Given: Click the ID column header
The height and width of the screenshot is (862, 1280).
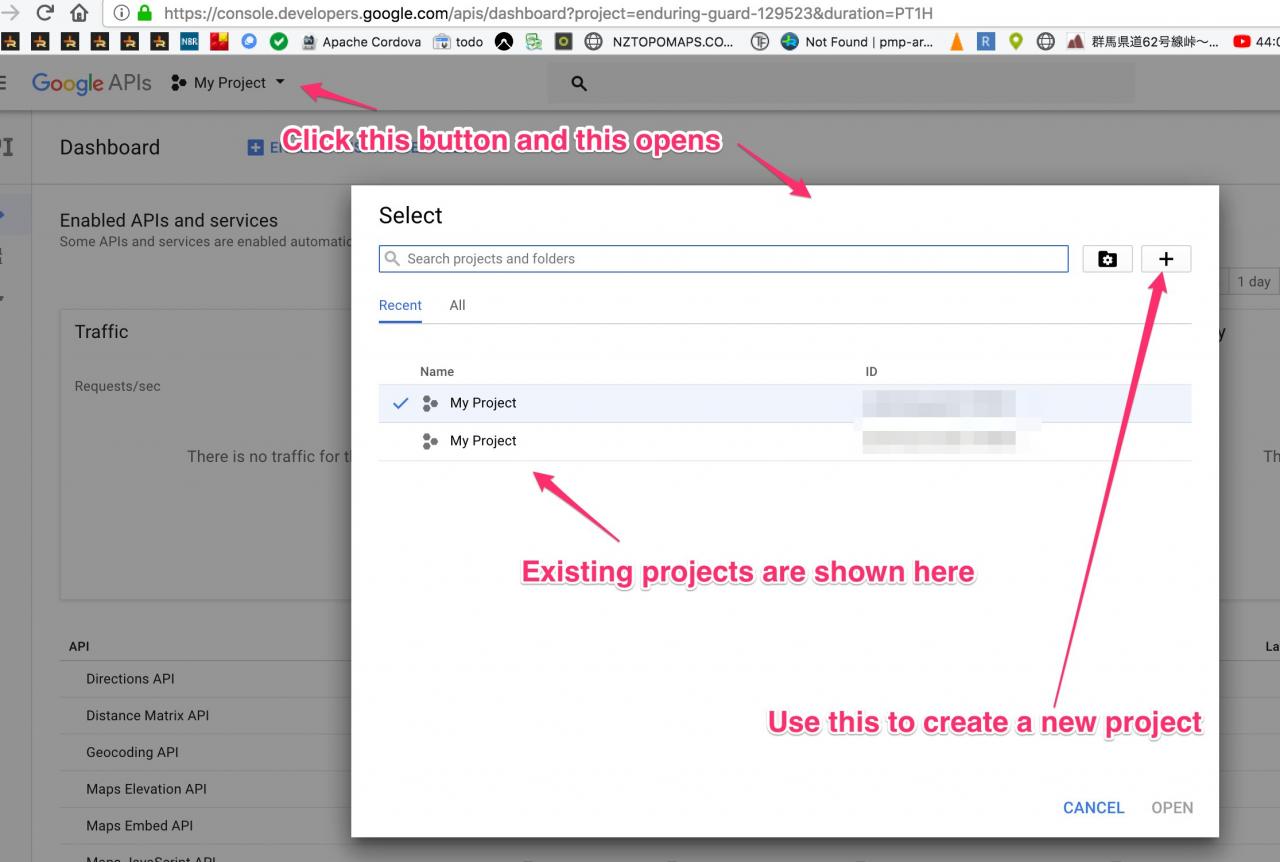Looking at the screenshot, I should point(871,371).
